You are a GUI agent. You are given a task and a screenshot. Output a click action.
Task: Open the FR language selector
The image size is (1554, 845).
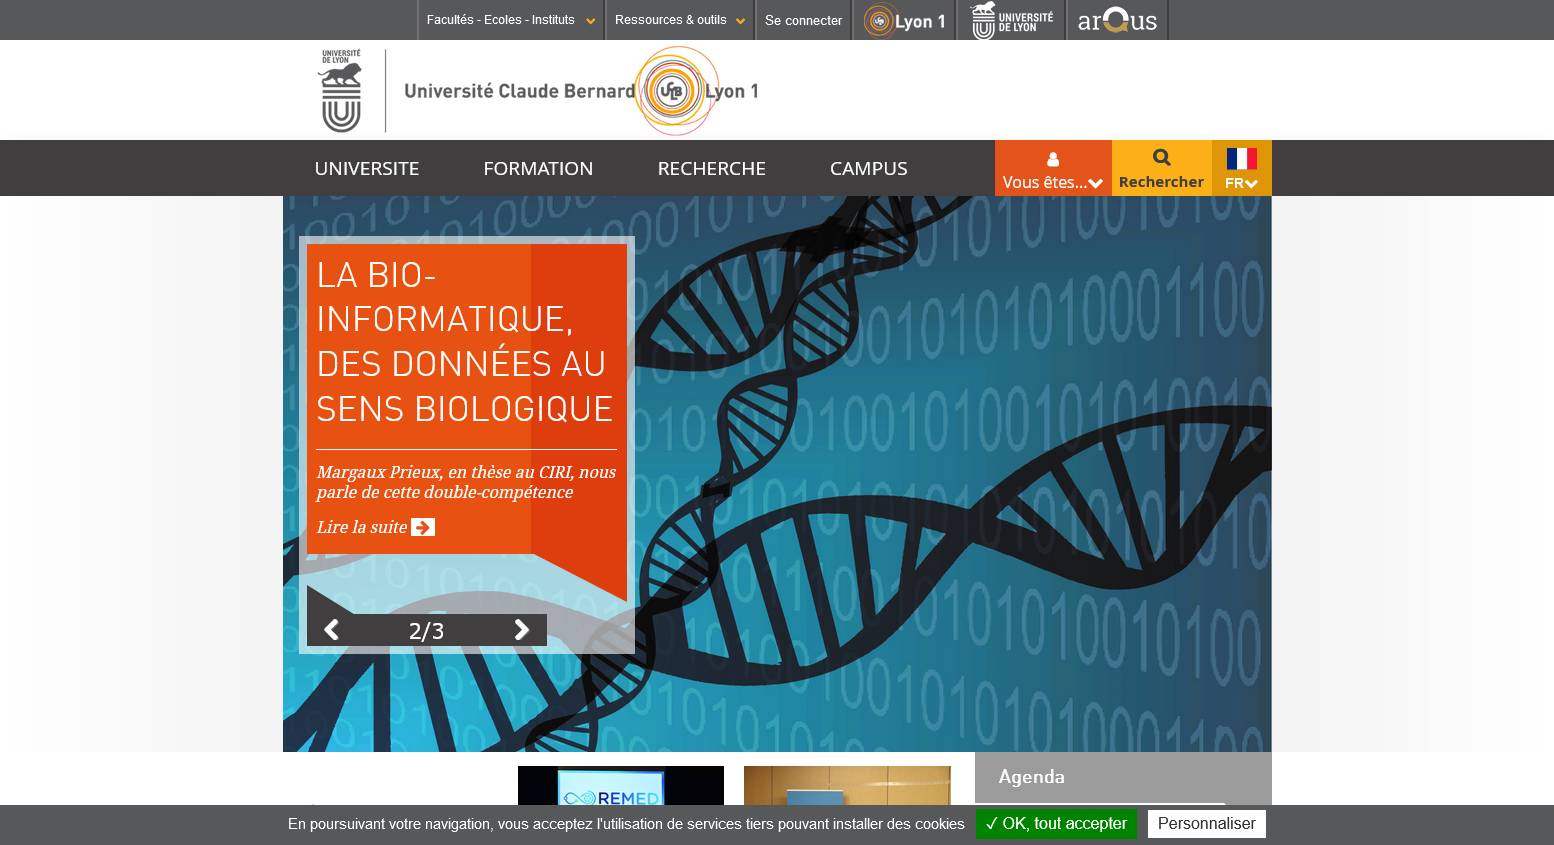tap(1241, 169)
